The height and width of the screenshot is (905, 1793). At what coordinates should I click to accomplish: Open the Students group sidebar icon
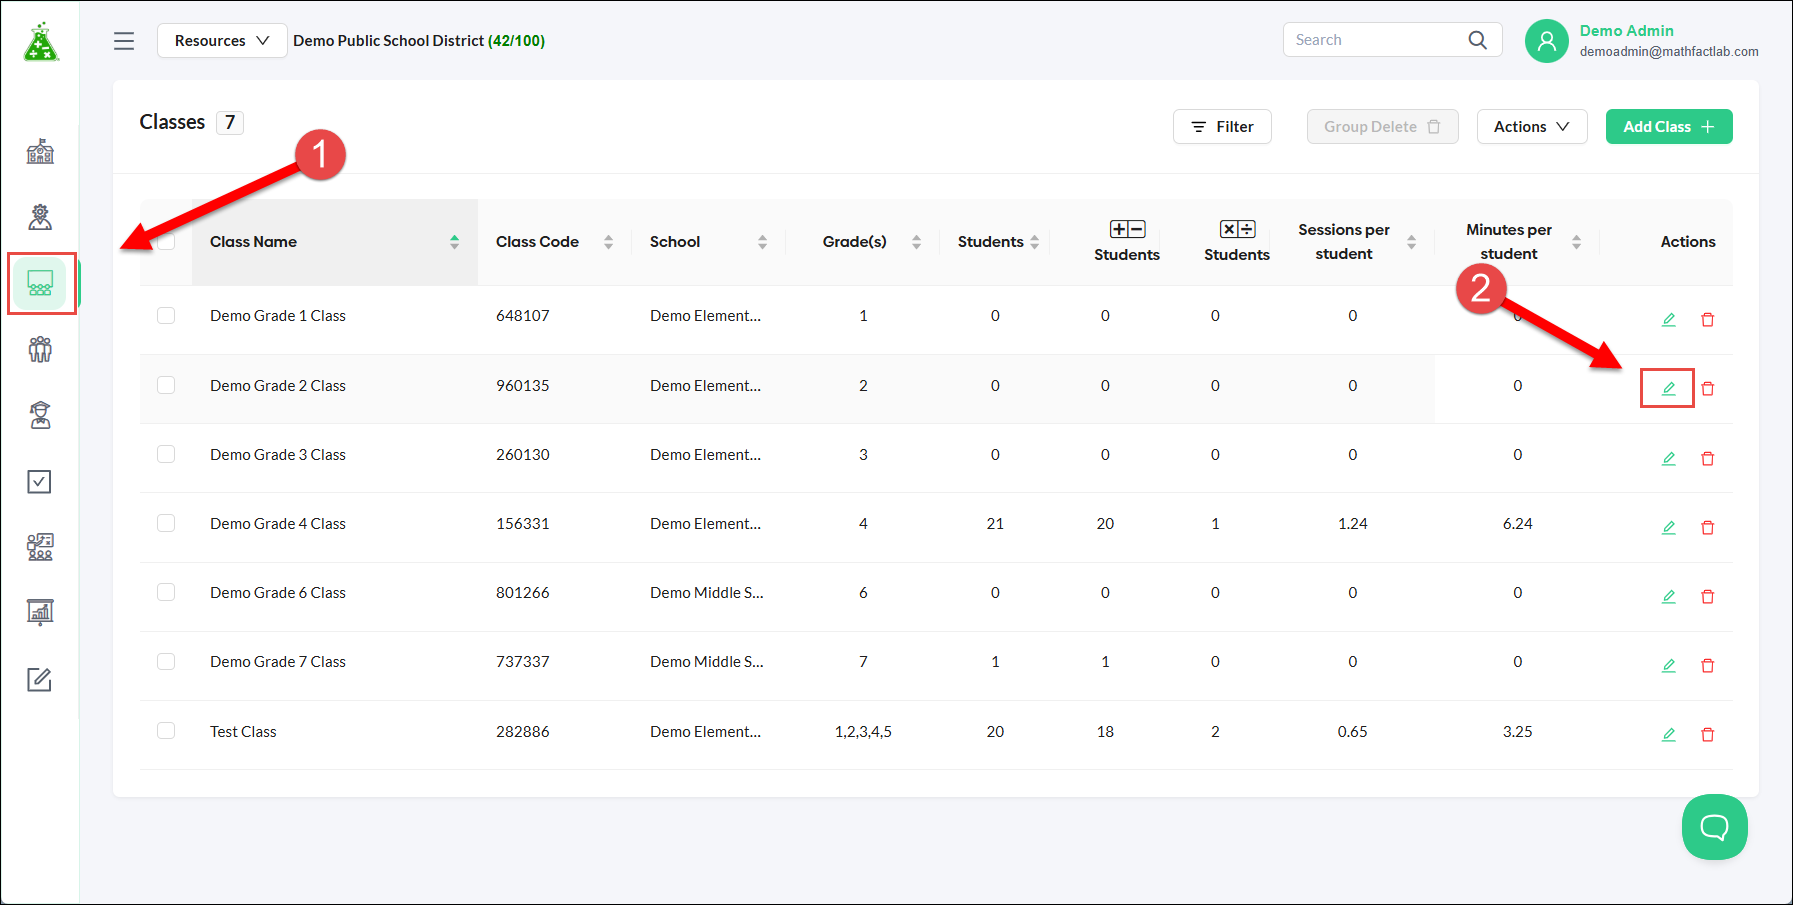click(x=40, y=349)
